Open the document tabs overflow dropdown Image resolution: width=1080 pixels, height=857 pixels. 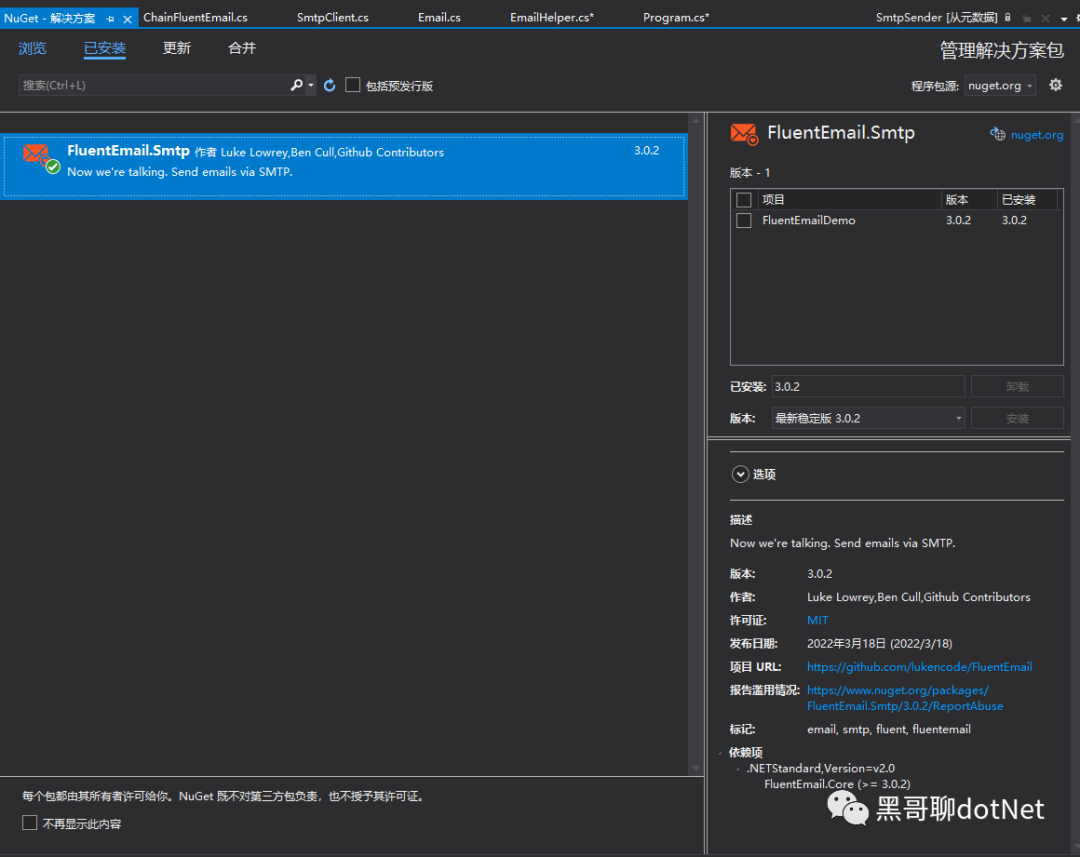[1064, 19]
